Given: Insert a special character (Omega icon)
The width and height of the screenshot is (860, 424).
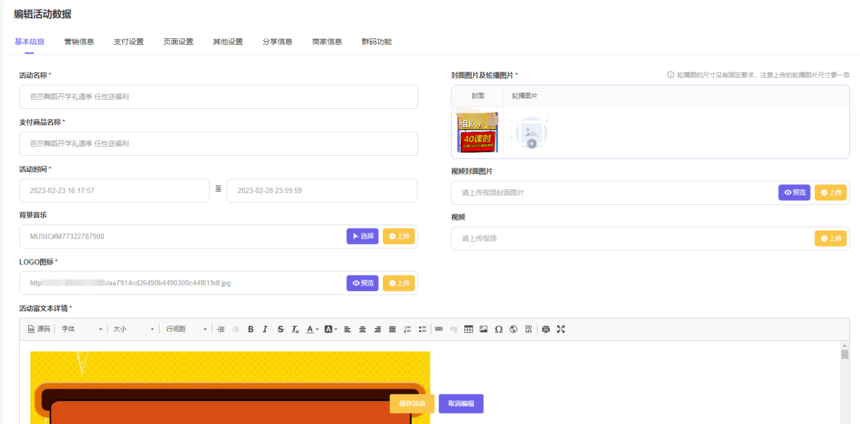Looking at the screenshot, I should (499, 329).
